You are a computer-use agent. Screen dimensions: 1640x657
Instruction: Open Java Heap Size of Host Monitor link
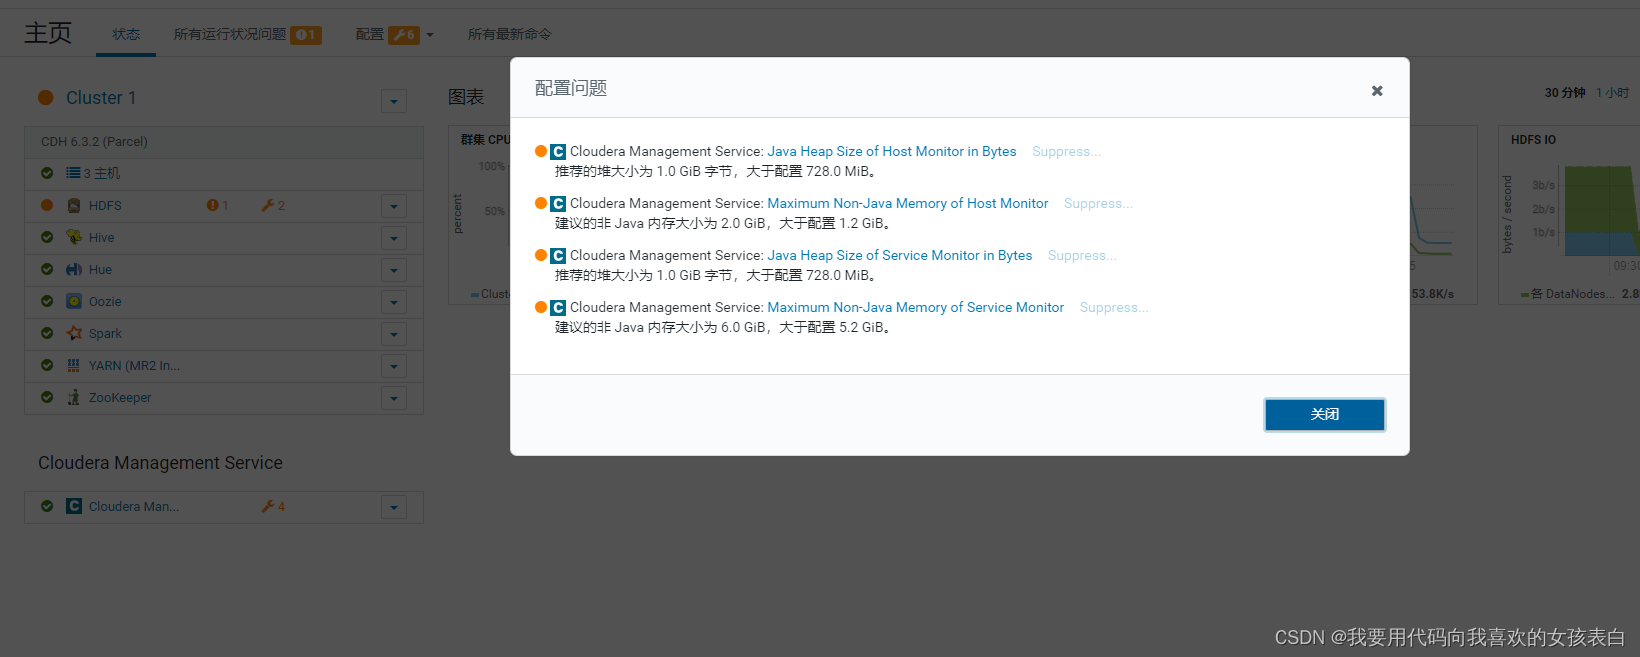(892, 151)
